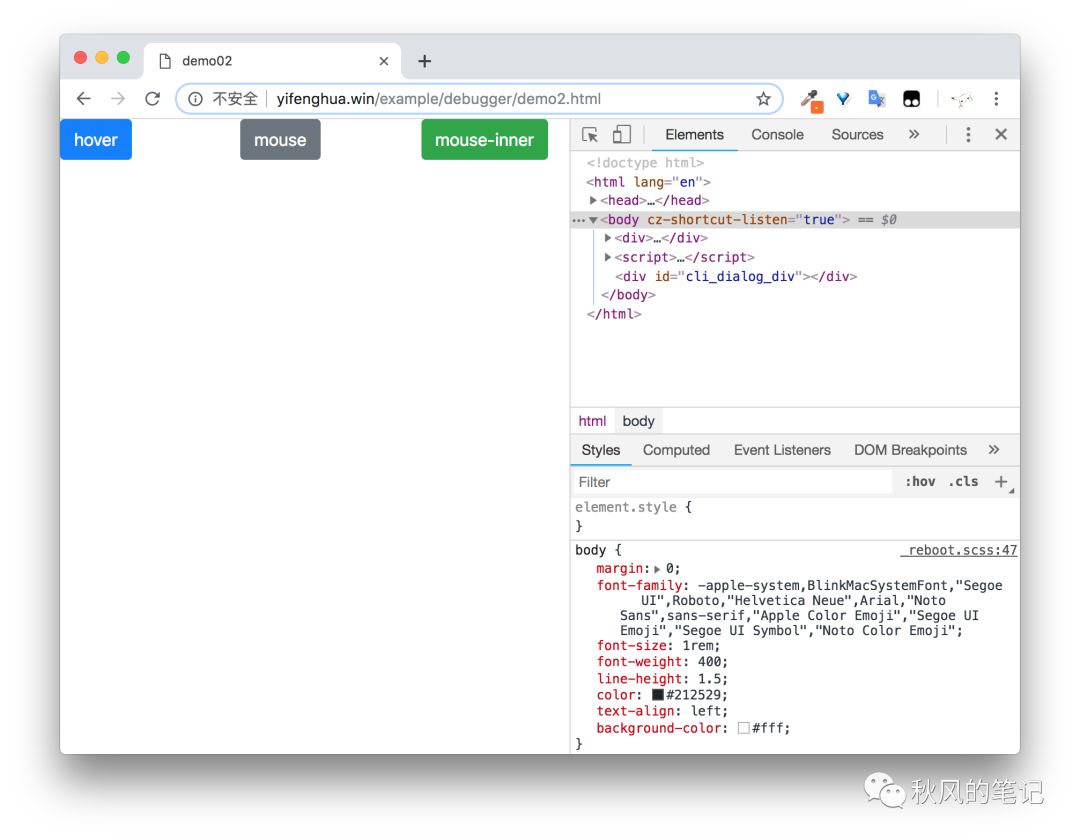Open the Event Listeners tab
Screen dimensions: 1080x840
coord(782,450)
